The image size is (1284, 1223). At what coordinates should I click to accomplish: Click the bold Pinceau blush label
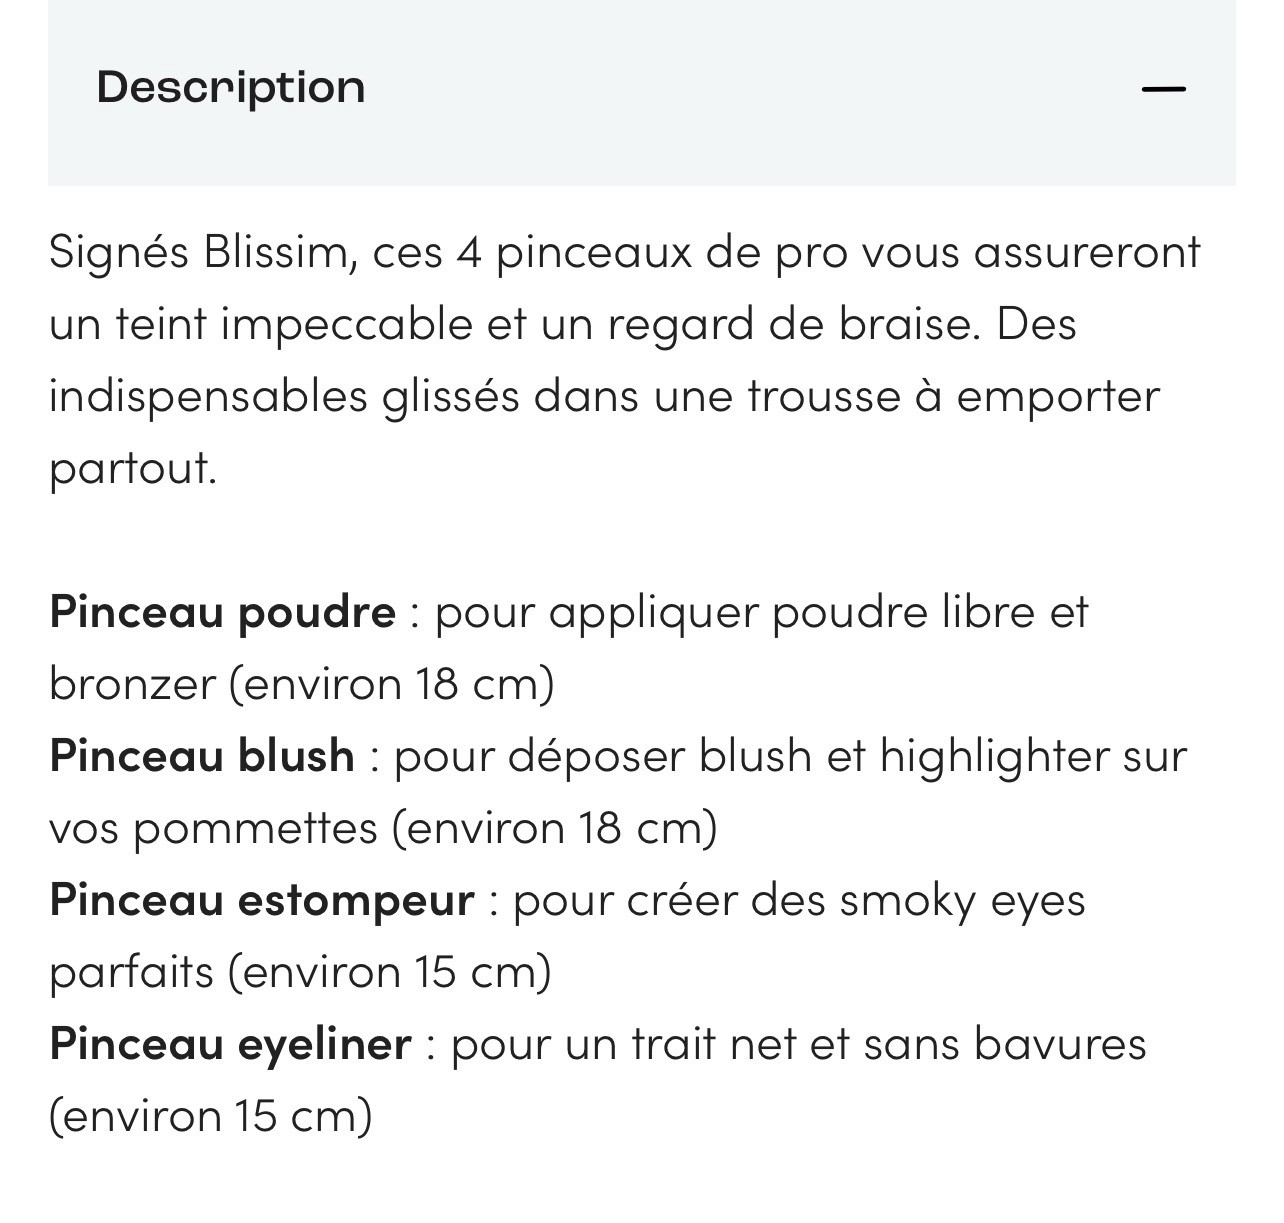[202, 755]
